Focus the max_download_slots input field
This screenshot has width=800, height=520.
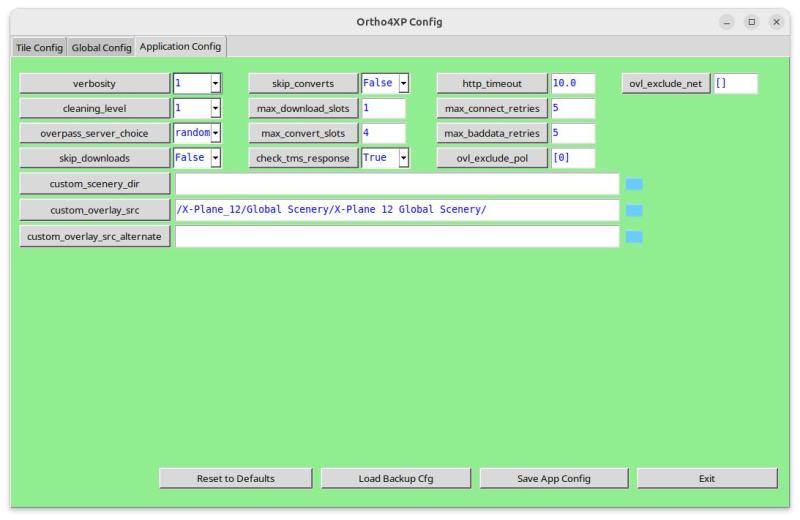coord(384,108)
